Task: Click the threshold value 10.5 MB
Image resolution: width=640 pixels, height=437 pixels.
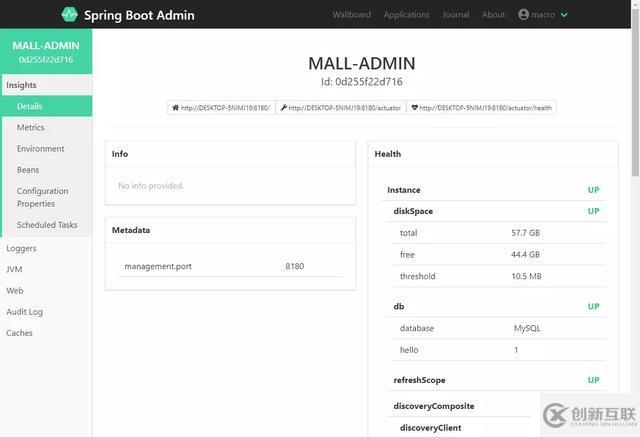Action: [527, 276]
